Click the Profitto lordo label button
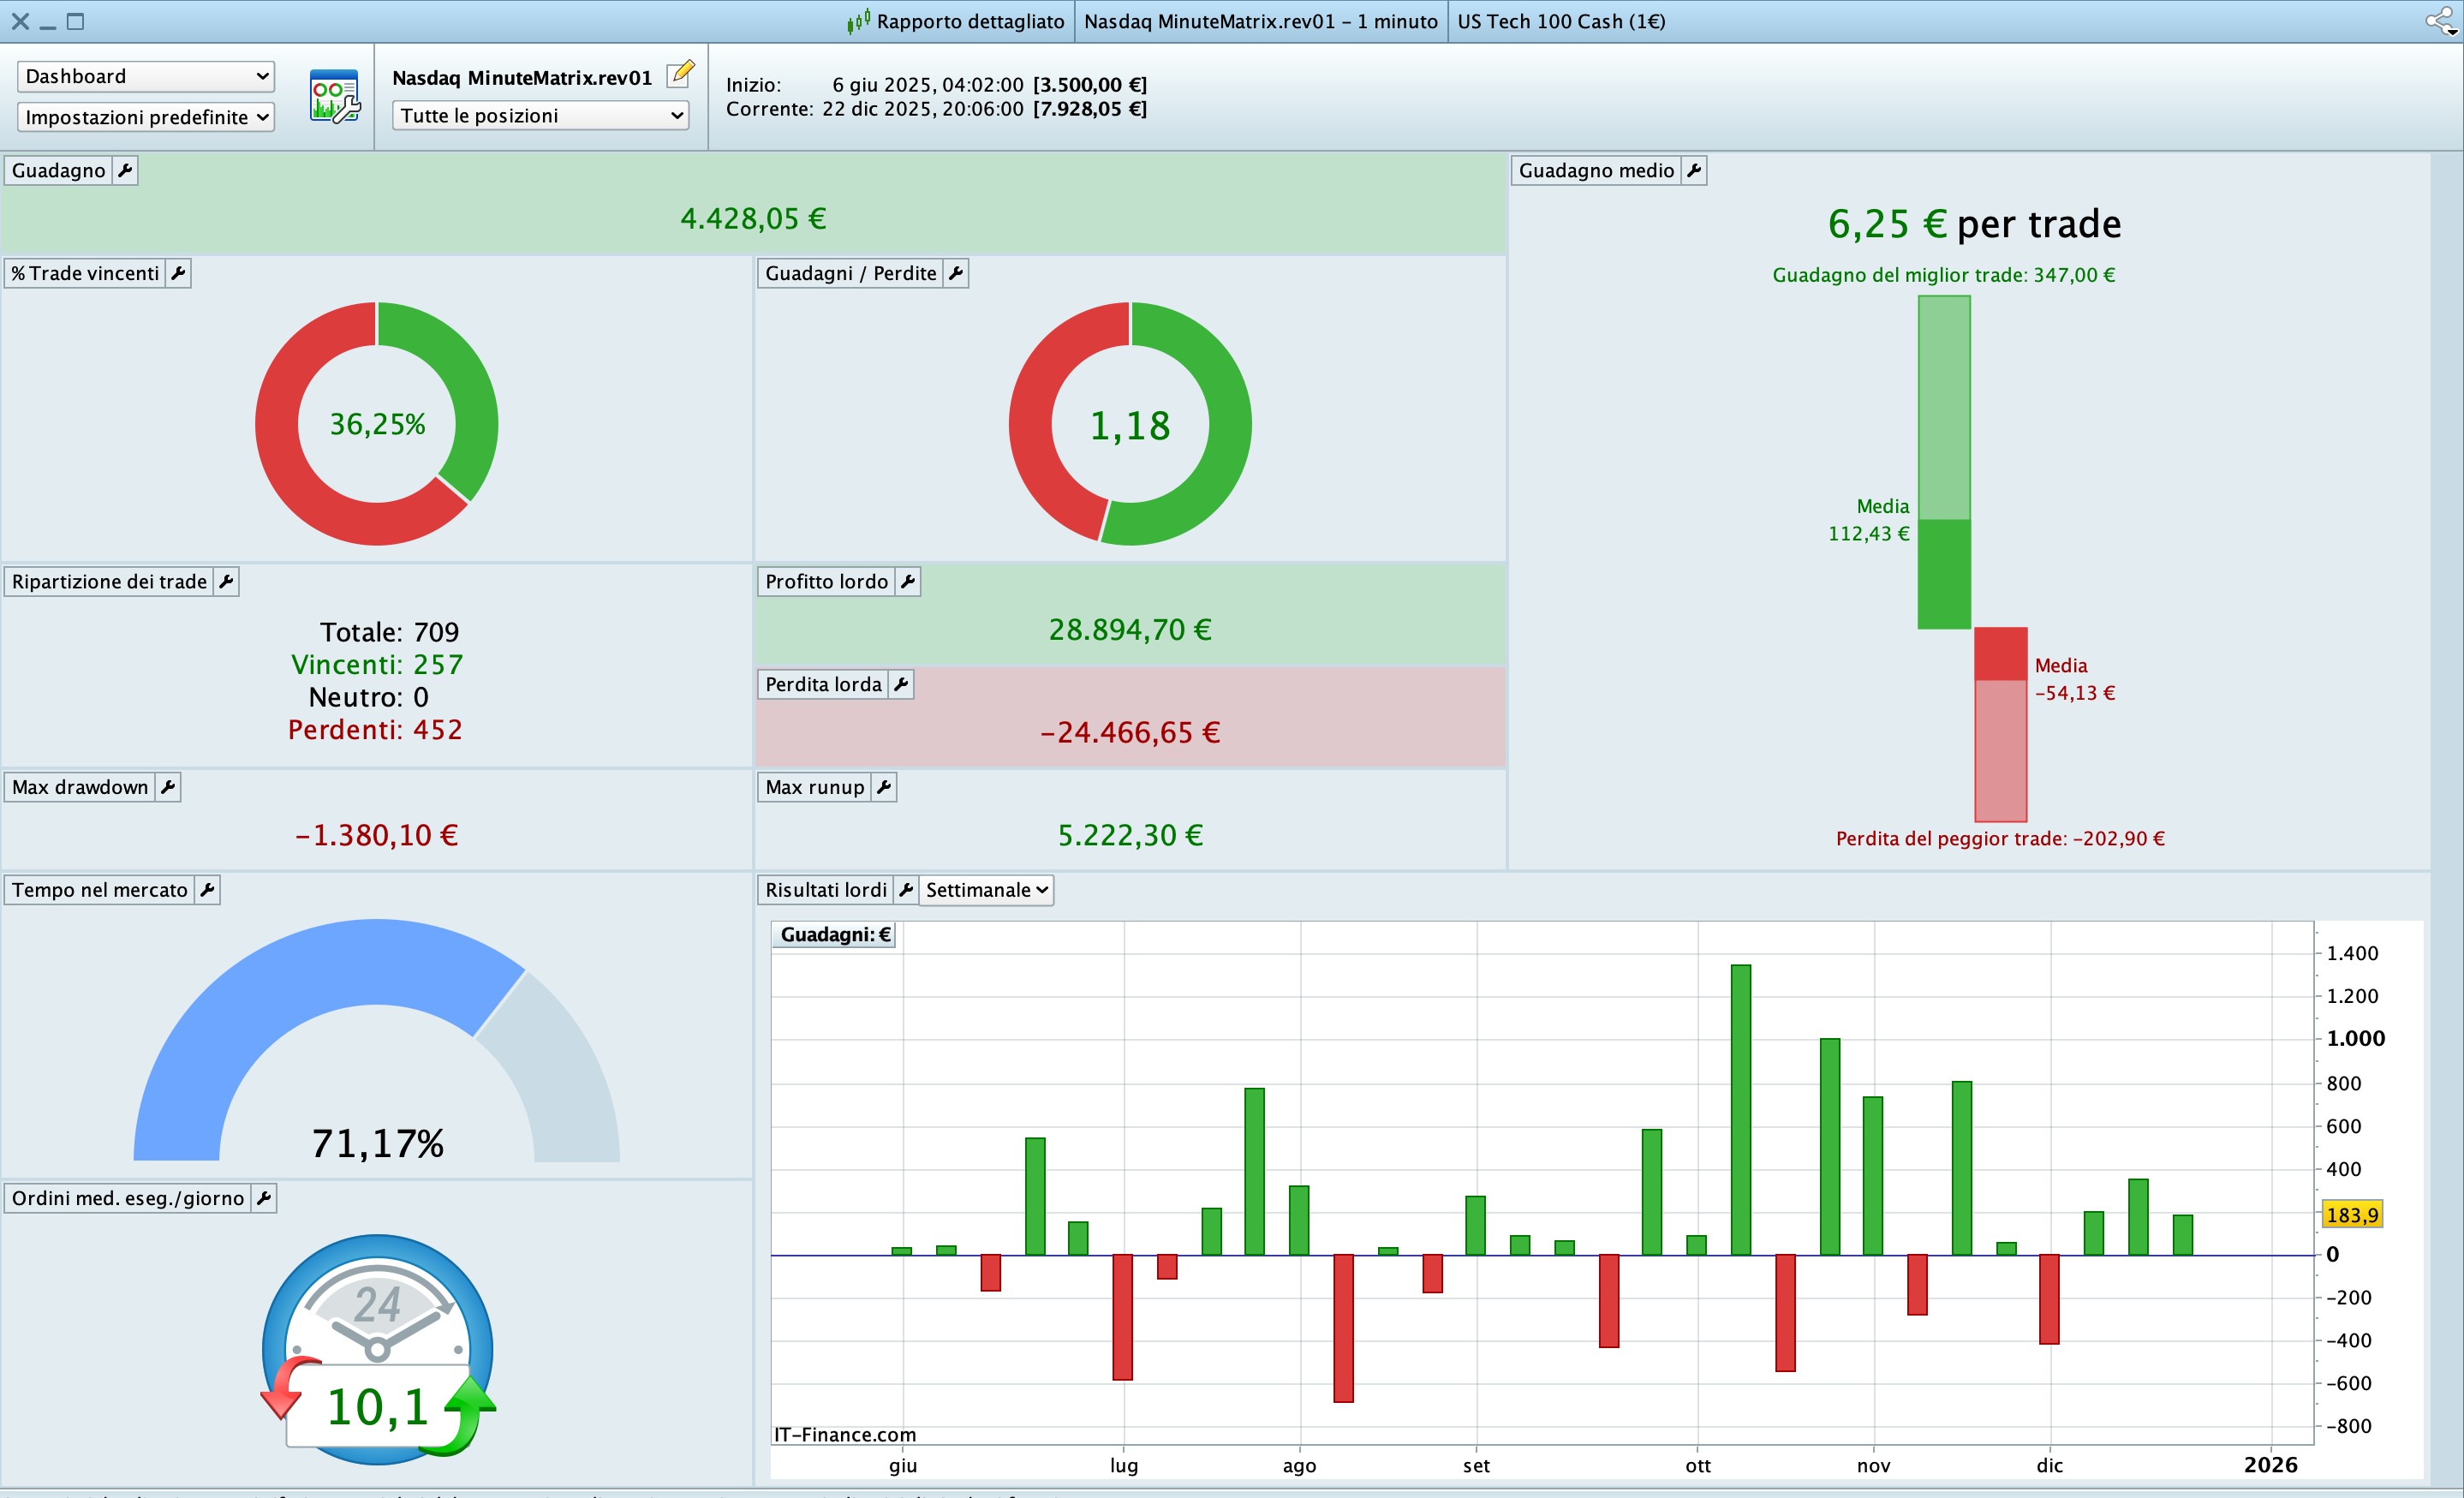The height and width of the screenshot is (1498, 2464). coord(826,582)
